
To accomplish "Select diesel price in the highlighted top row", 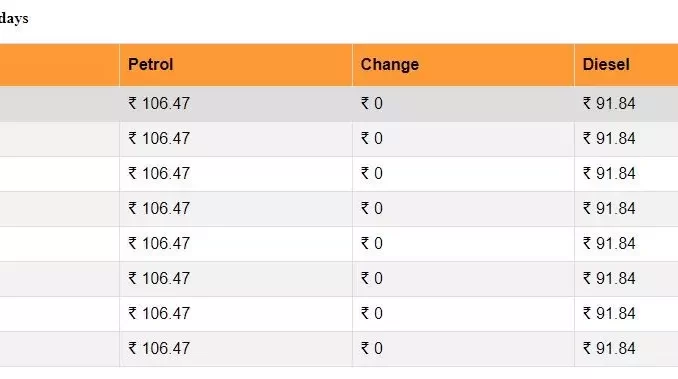I will pyautogui.click(x=609, y=104).
